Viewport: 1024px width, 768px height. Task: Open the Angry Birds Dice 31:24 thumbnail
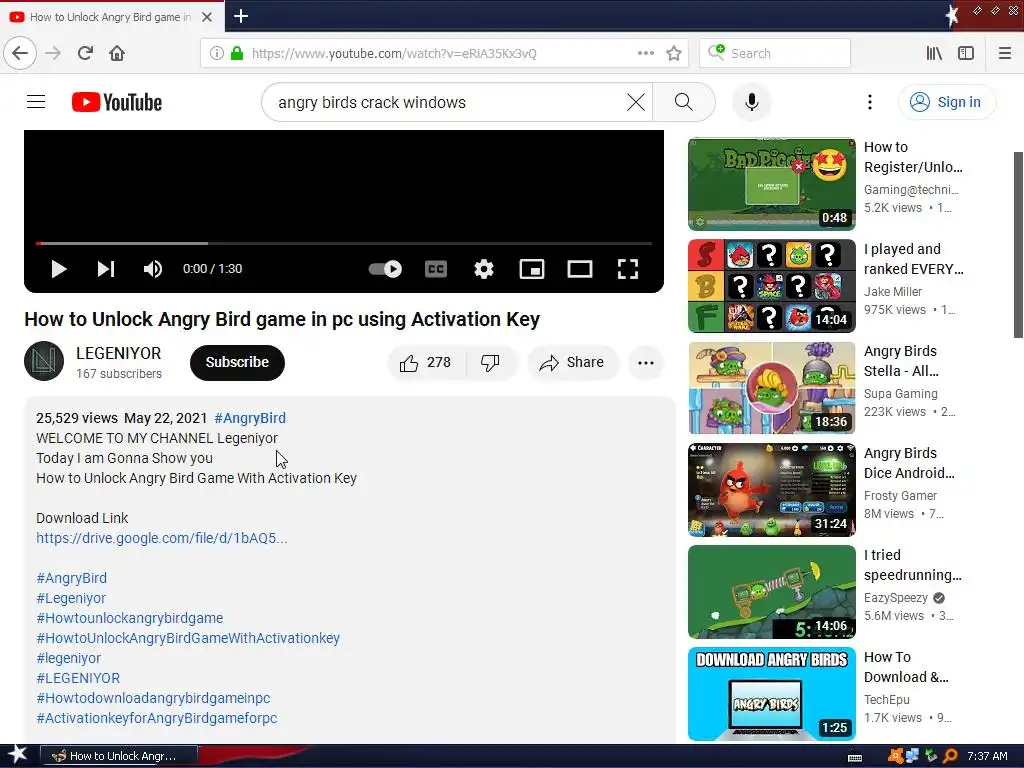pos(771,490)
